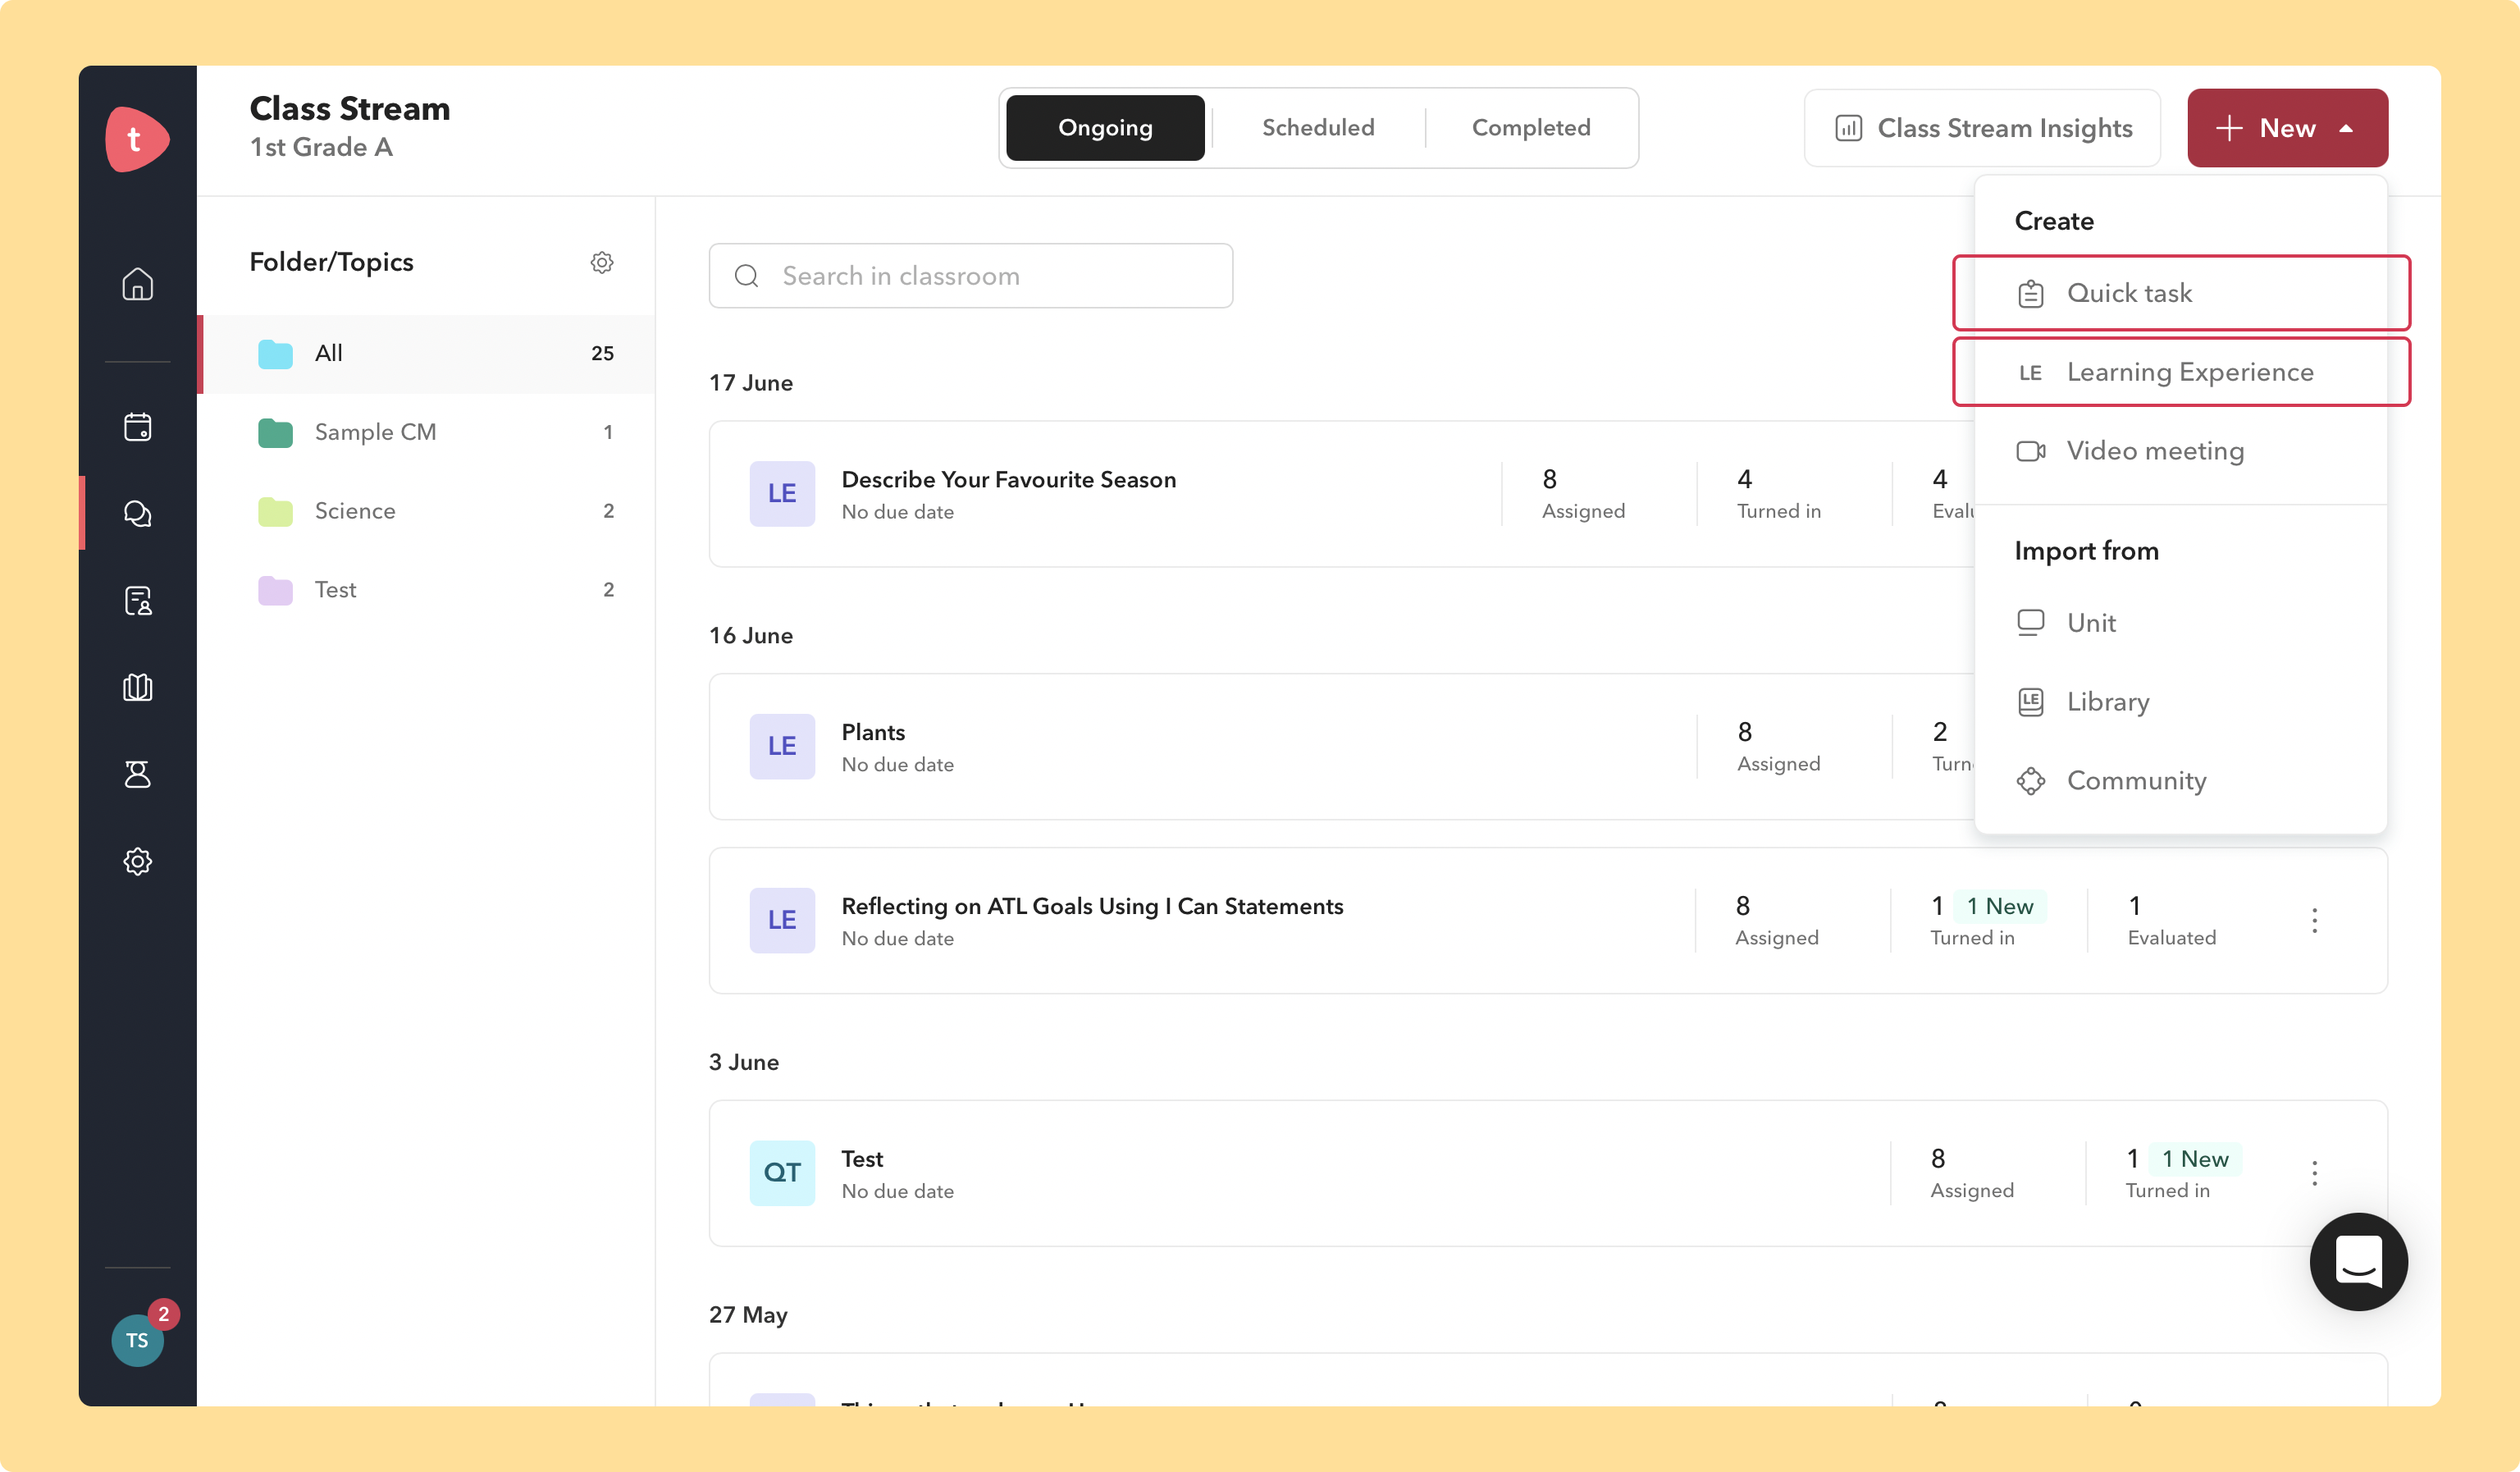Click the TS profile avatar

137,1340
